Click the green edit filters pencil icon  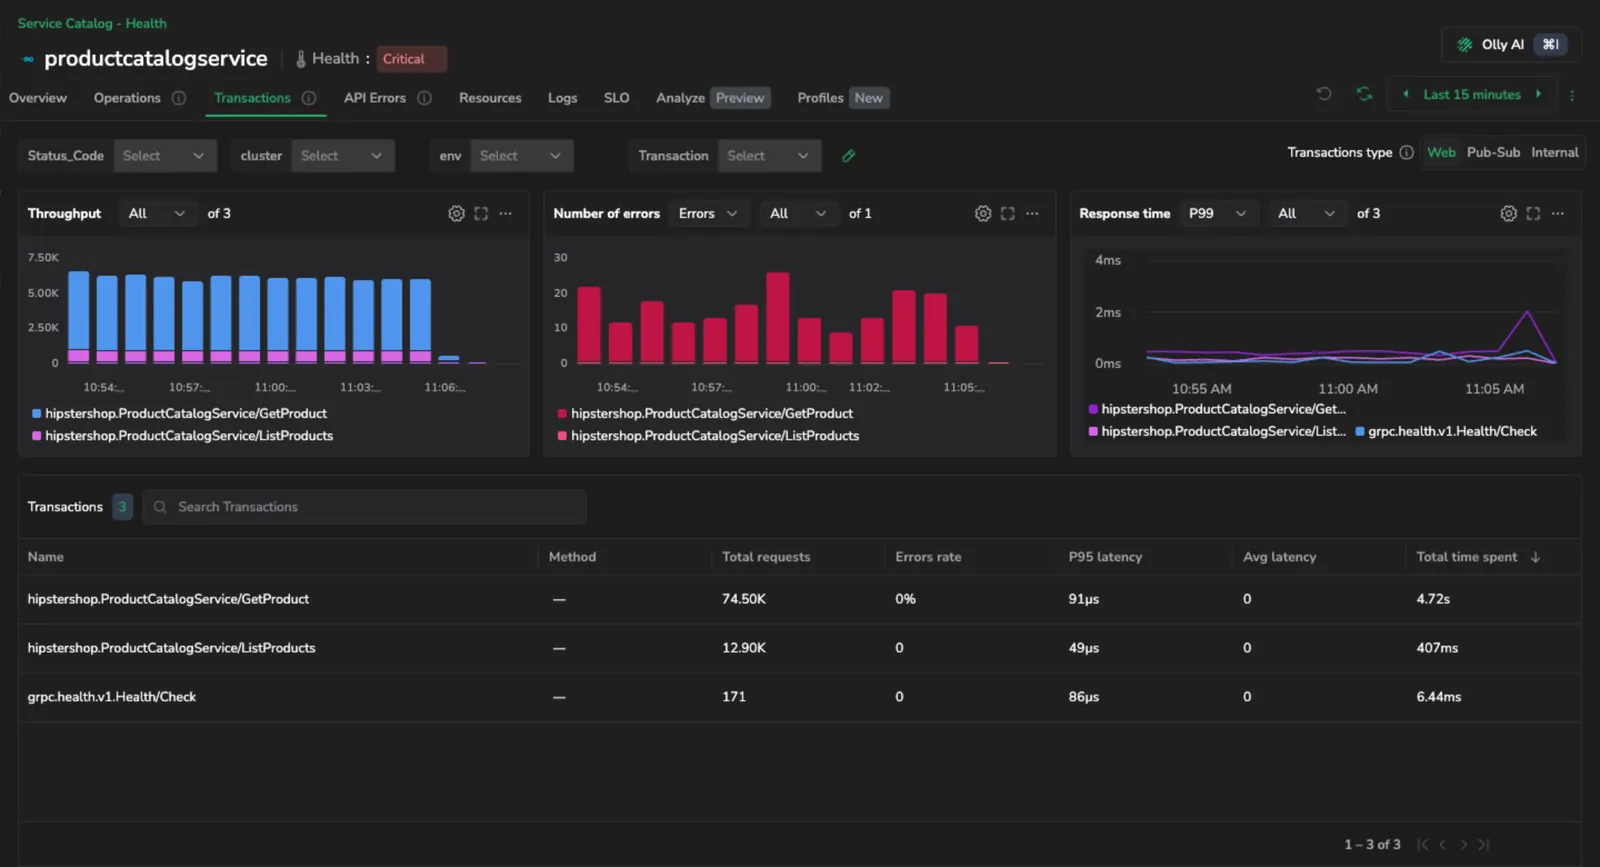pyautogui.click(x=849, y=156)
